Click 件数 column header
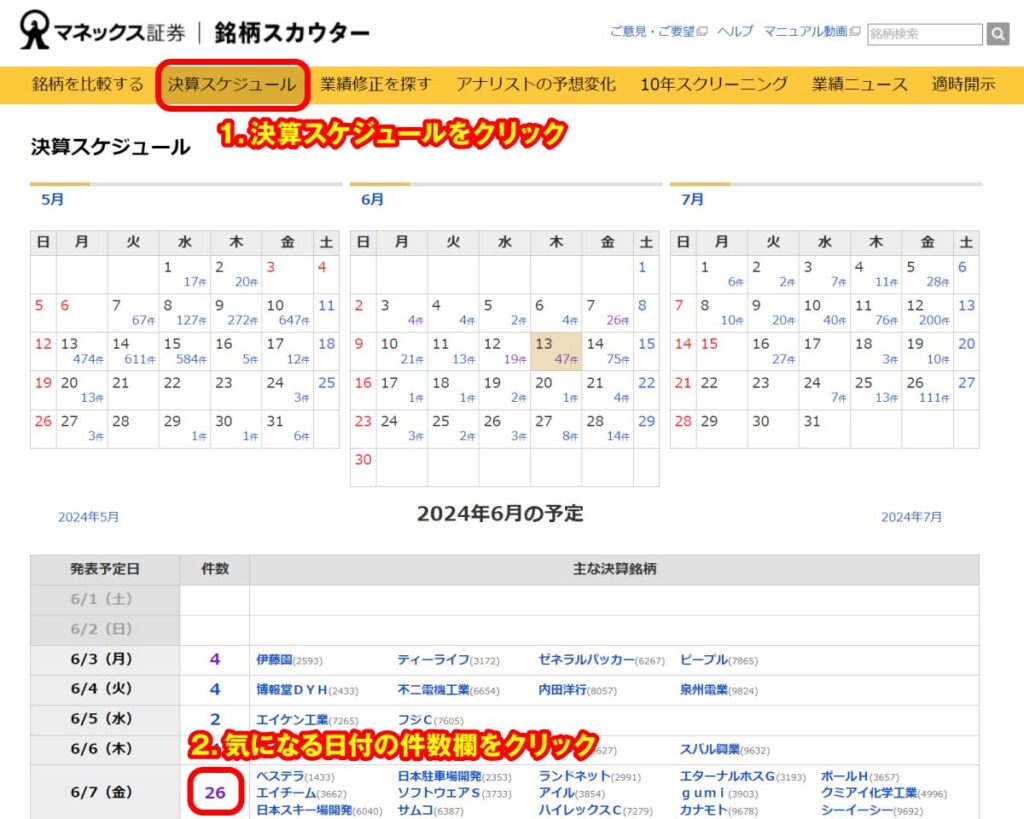Screen dimensions: 1024x819 215,570
